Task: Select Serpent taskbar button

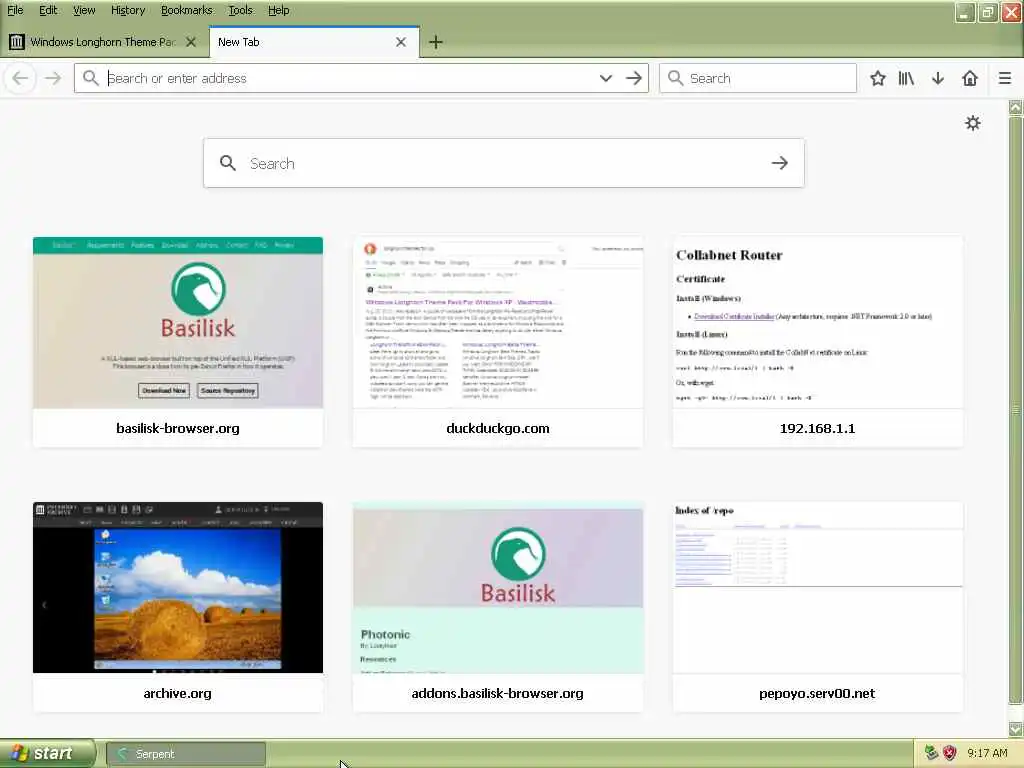Action: [x=186, y=754]
